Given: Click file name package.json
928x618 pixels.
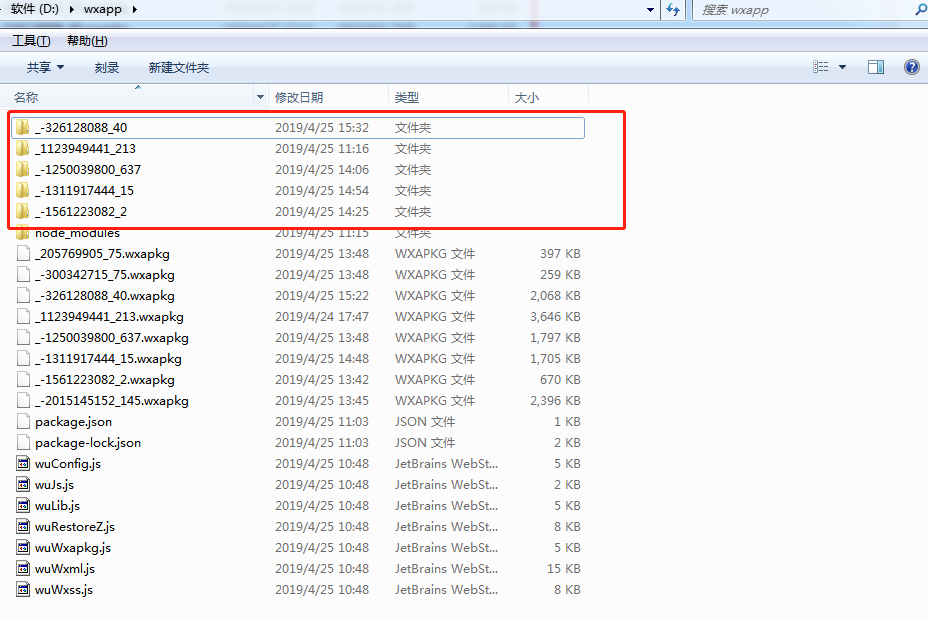Looking at the screenshot, I should click(73, 422).
